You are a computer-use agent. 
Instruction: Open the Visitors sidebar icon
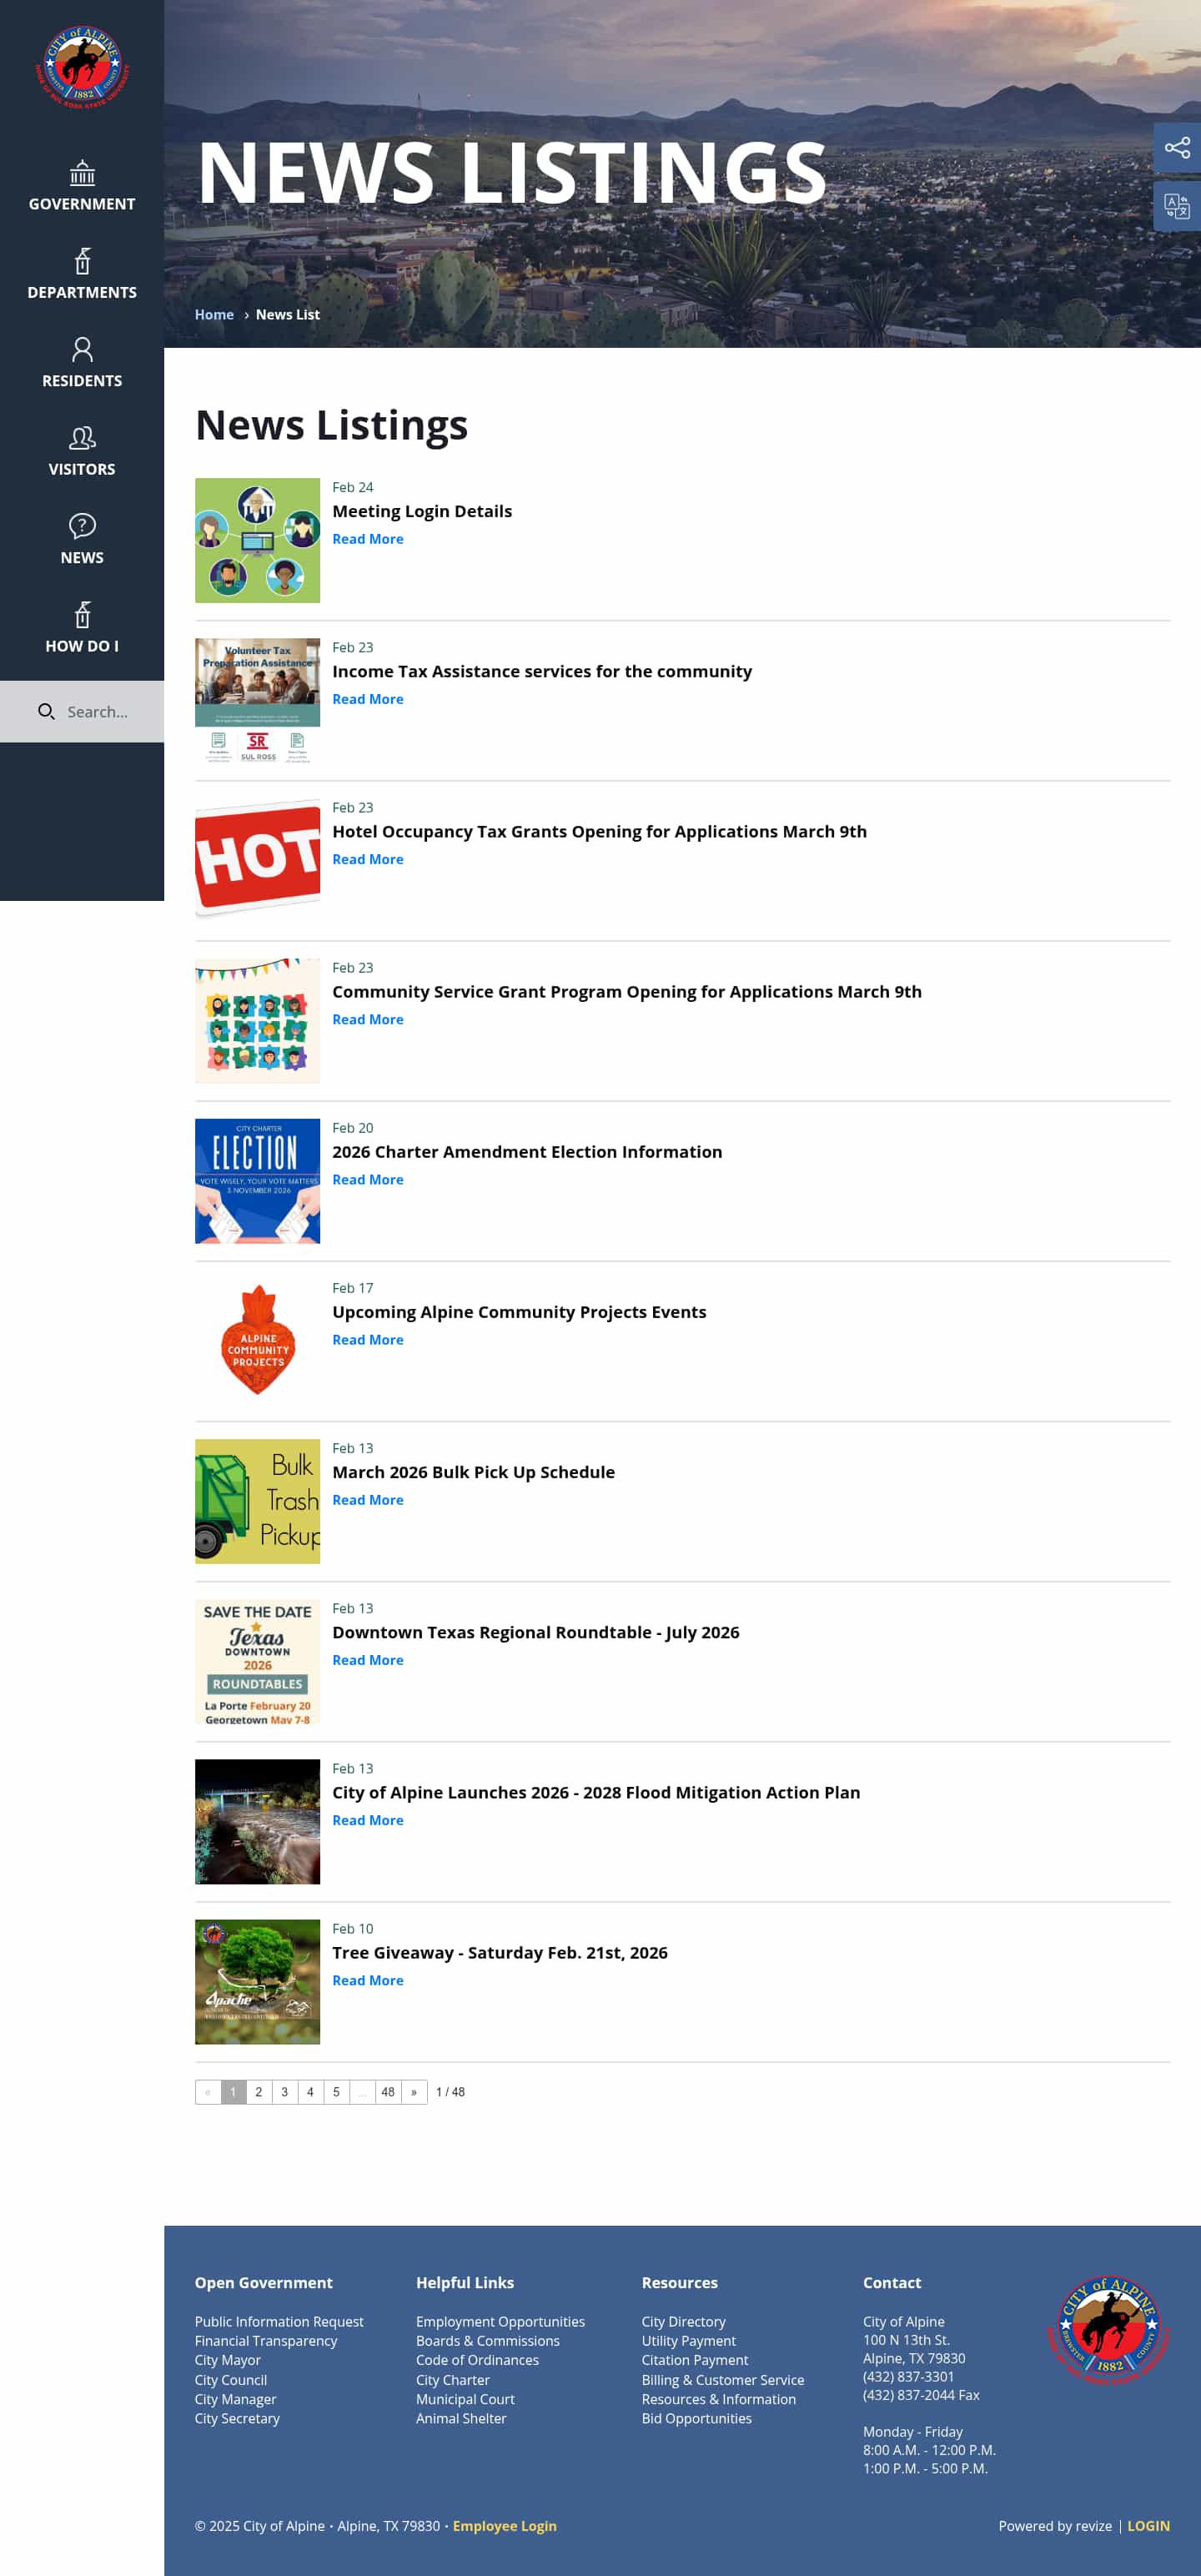(x=82, y=437)
